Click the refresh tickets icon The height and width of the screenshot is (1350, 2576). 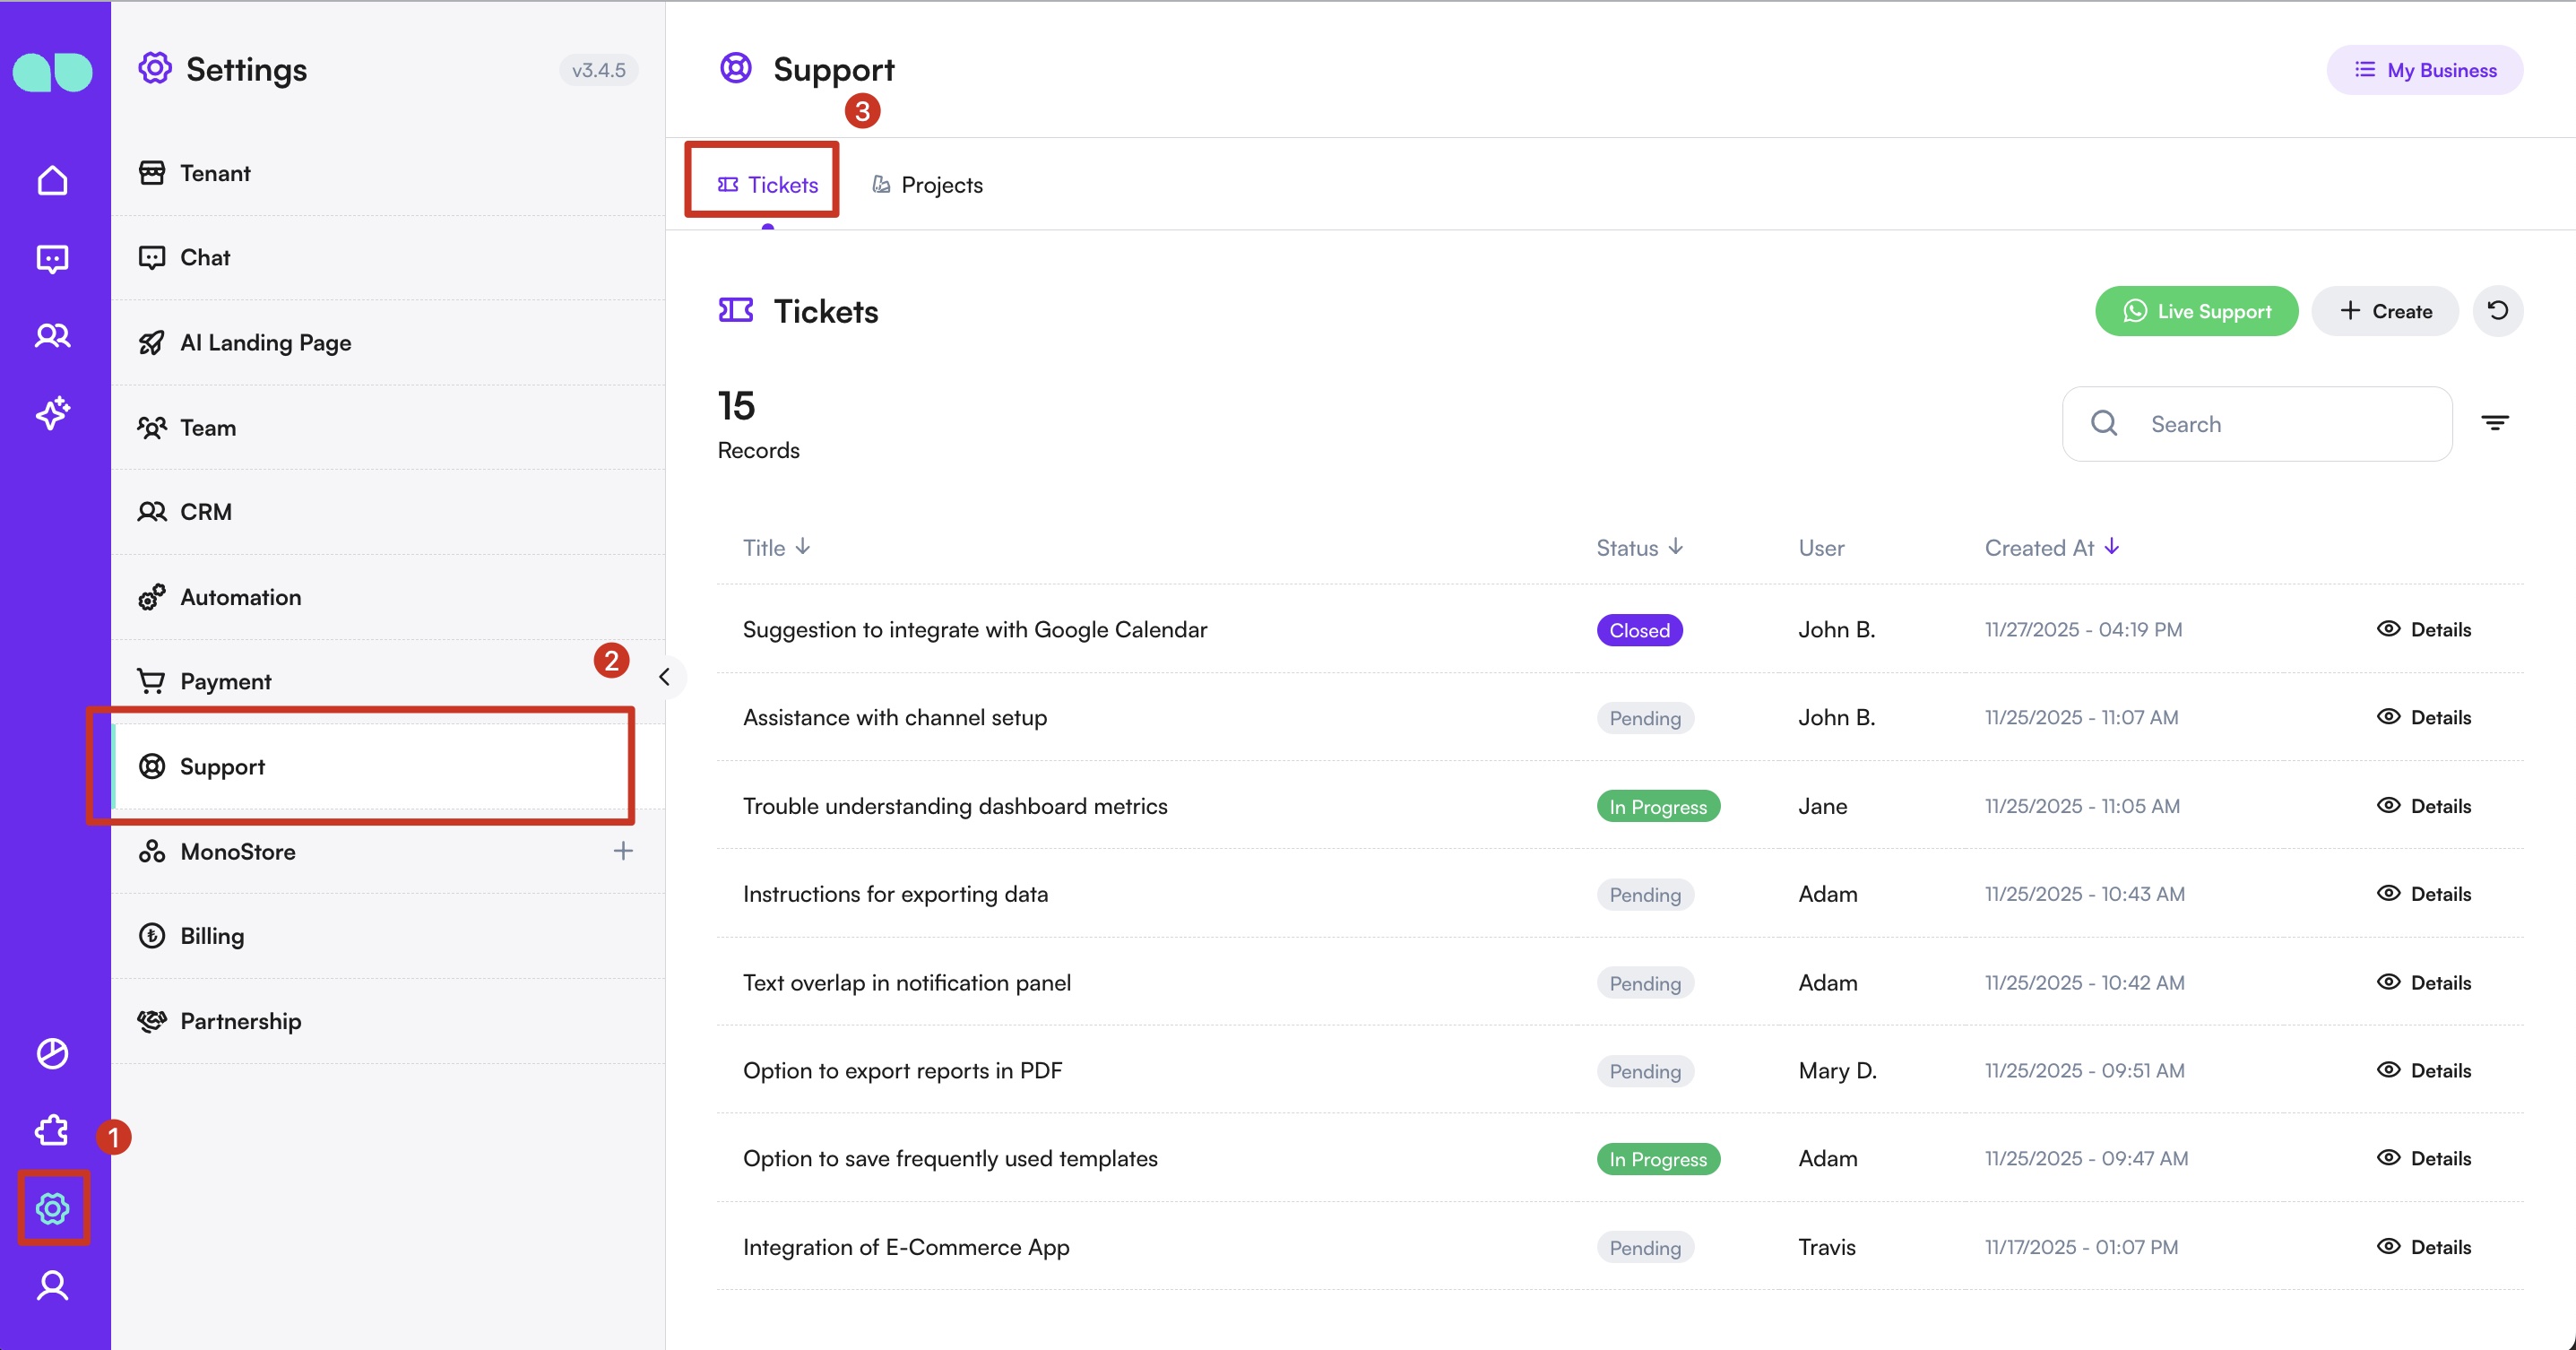[x=2497, y=311]
